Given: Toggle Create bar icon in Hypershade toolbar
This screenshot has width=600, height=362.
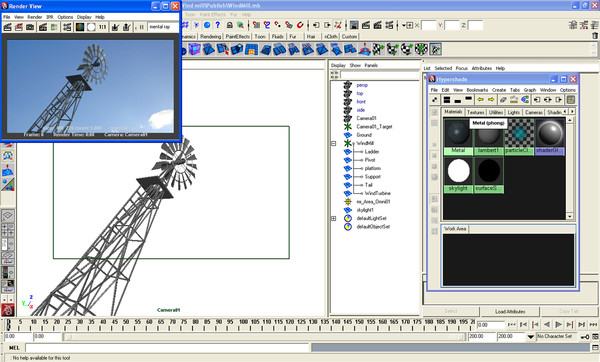Looking at the screenshot, I should click(435, 100).
